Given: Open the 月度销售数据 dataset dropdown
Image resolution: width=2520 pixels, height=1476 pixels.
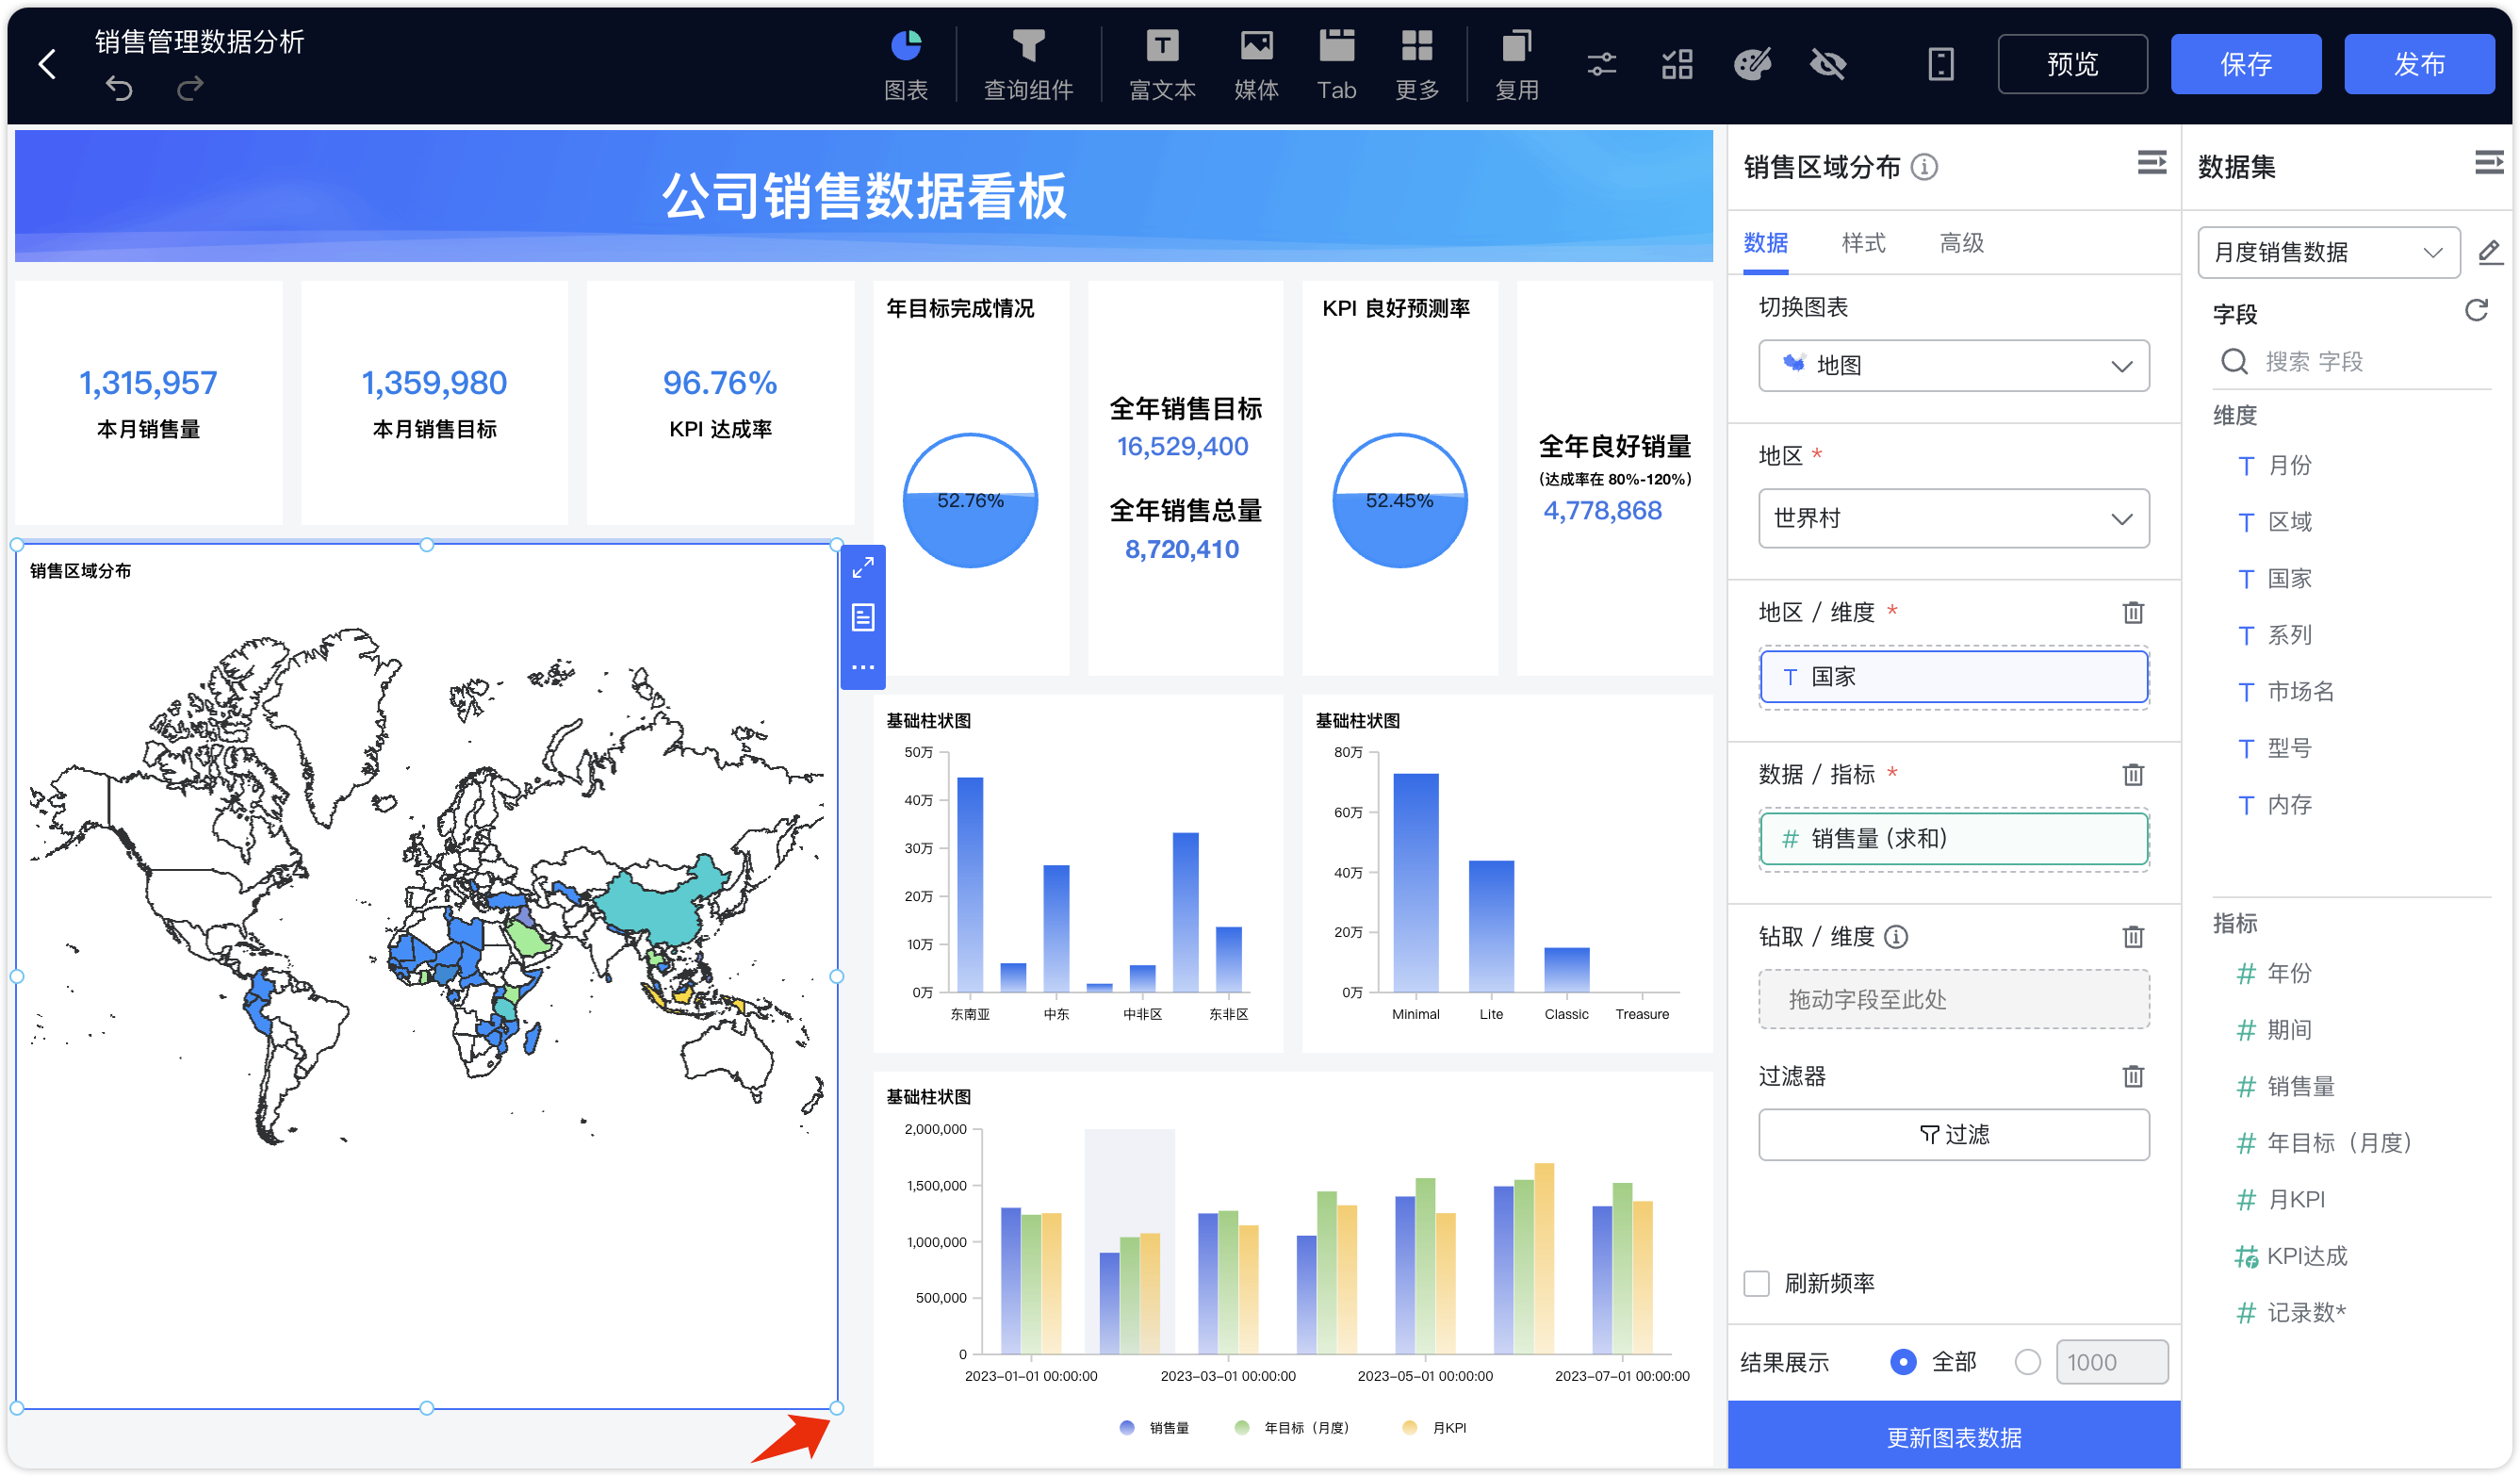Looking at the screenshot, I should (x=2329, y=252).
